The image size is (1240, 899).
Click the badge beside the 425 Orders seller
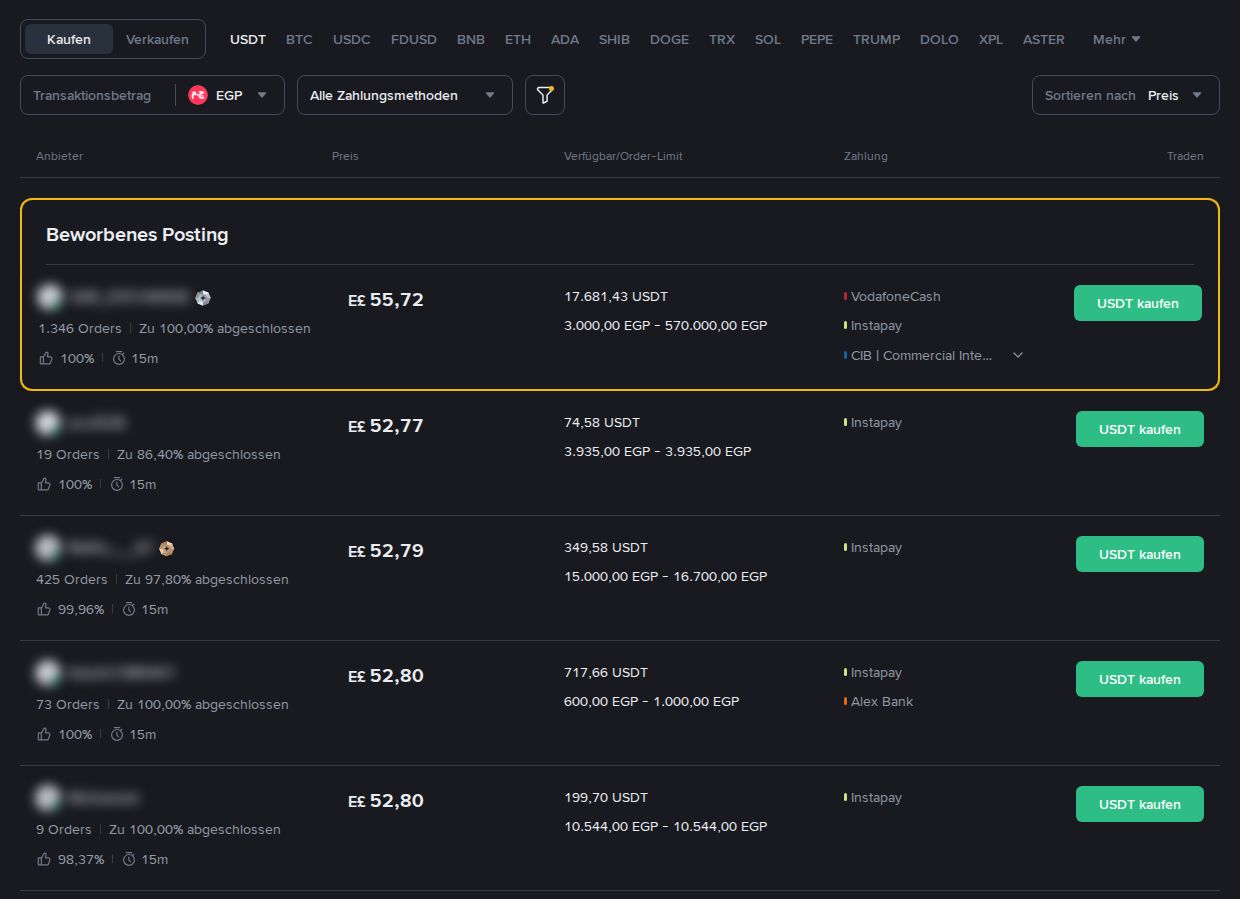(x=167, y=548)
